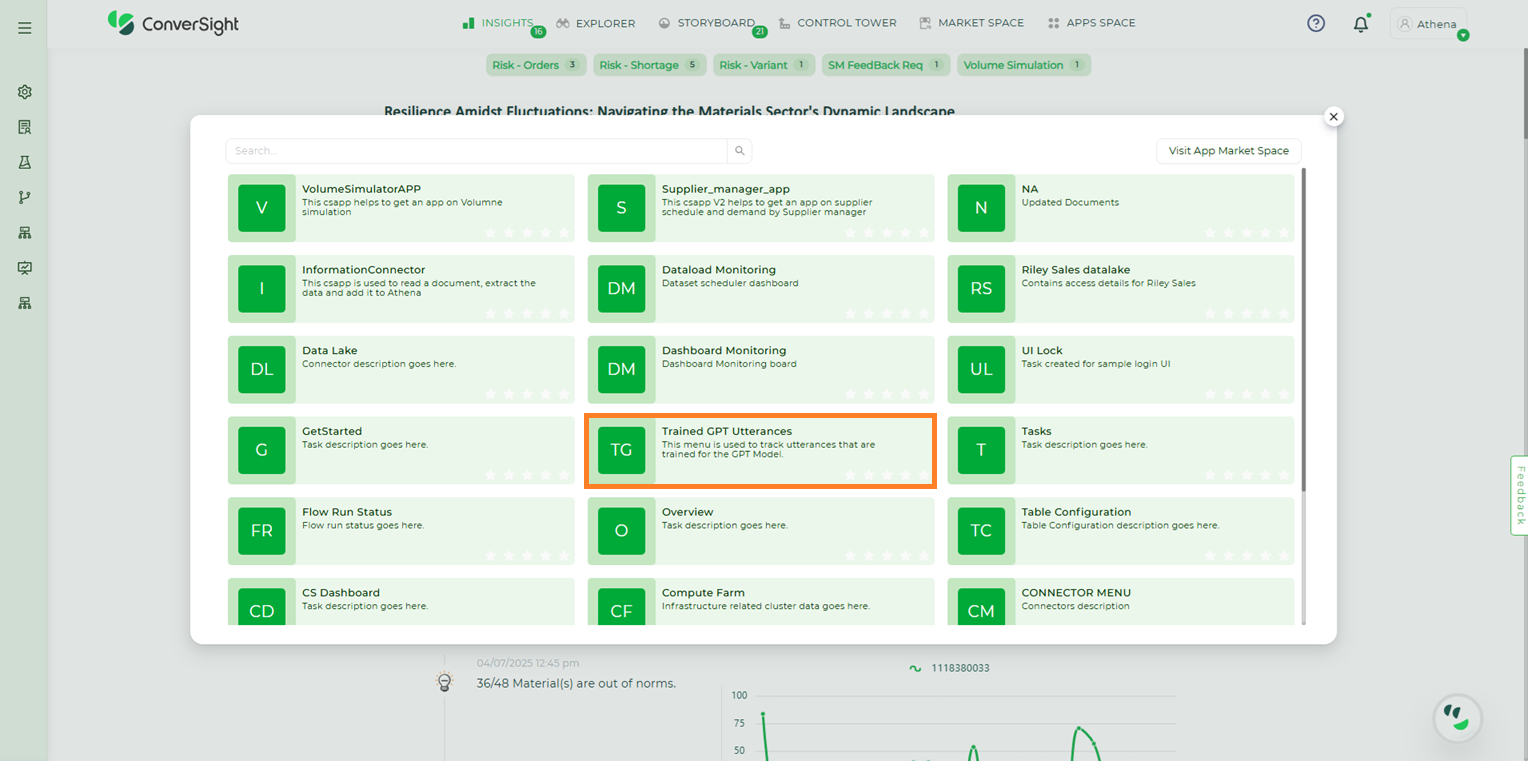Select the SM FeedBack Req chip
Viewport: 1528px width, 761px height.
point(885,65)
